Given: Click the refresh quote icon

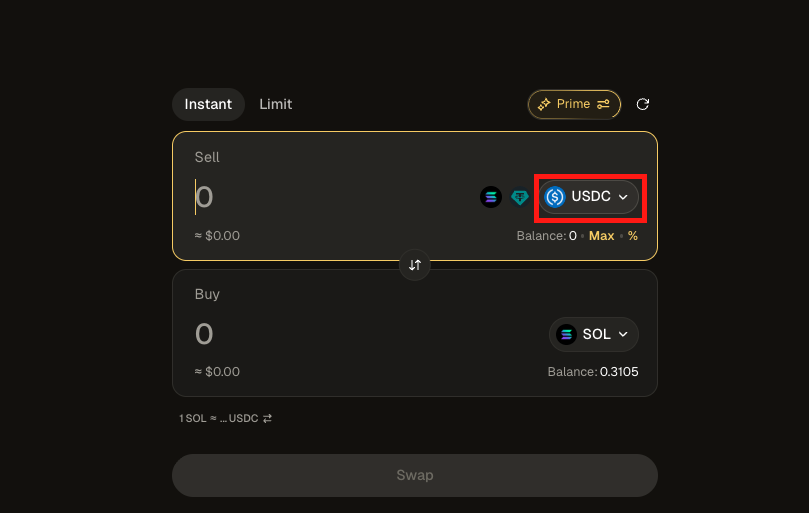Looking at the screenshot, I should (643, 104).
